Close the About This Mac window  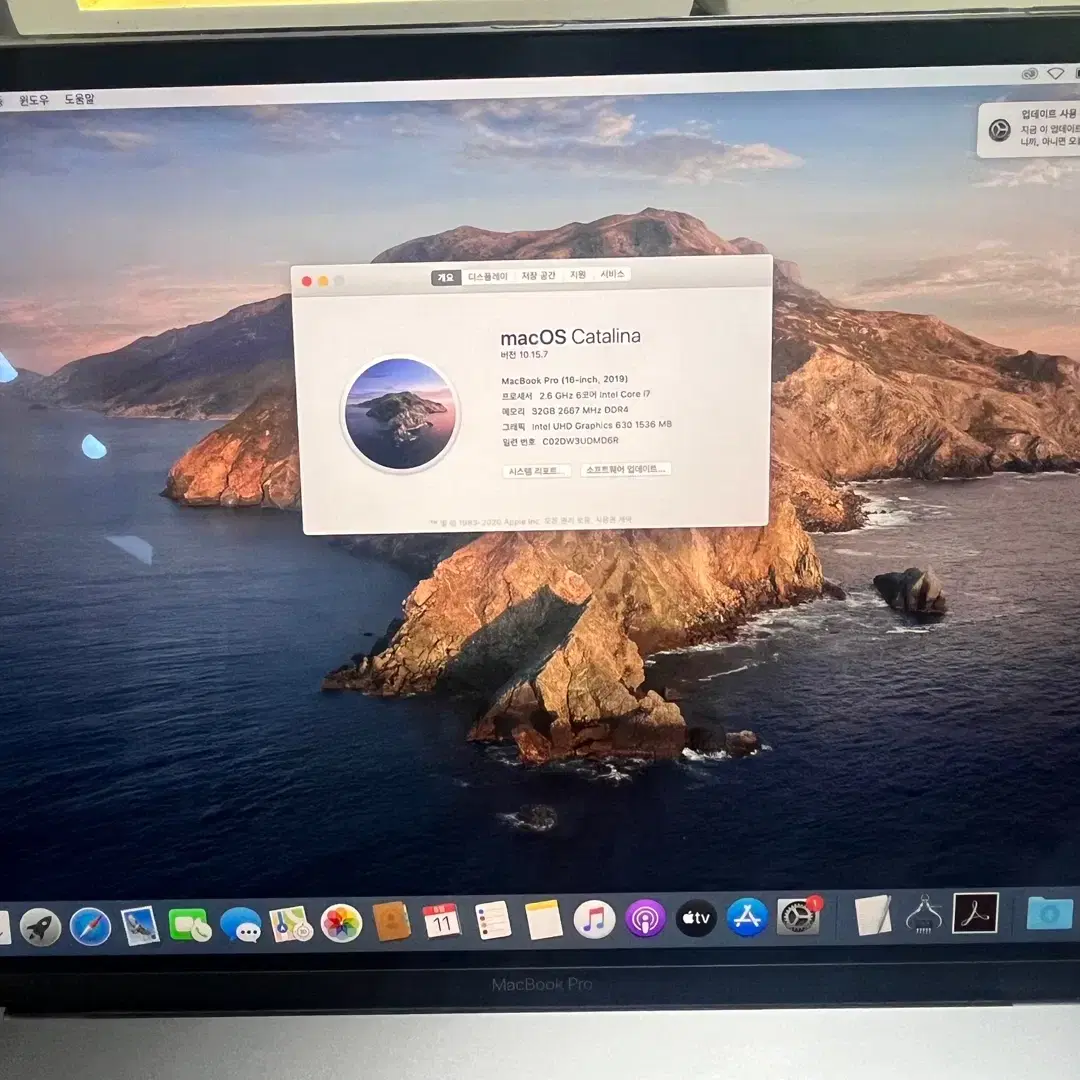[307, 281]
